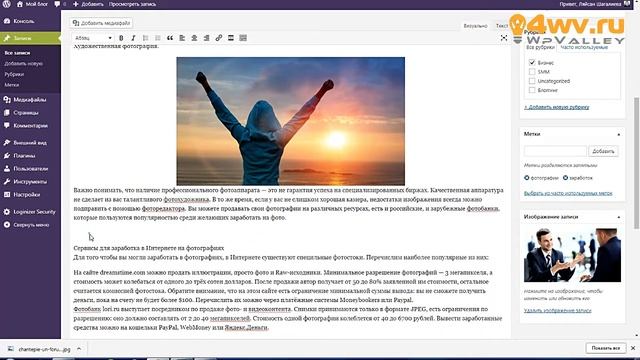Collapse the sidebar with Свернуть меню

30,225
